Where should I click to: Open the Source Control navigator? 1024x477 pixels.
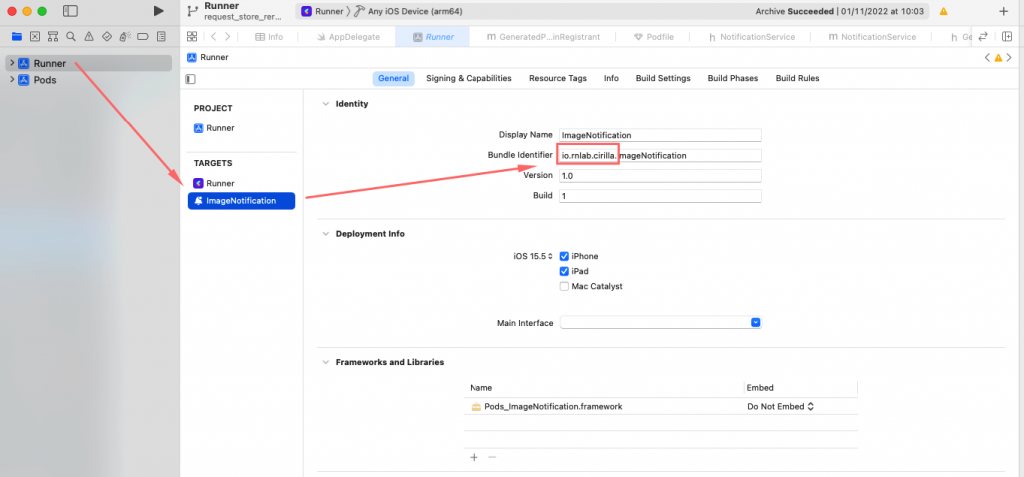pos(35,37)
